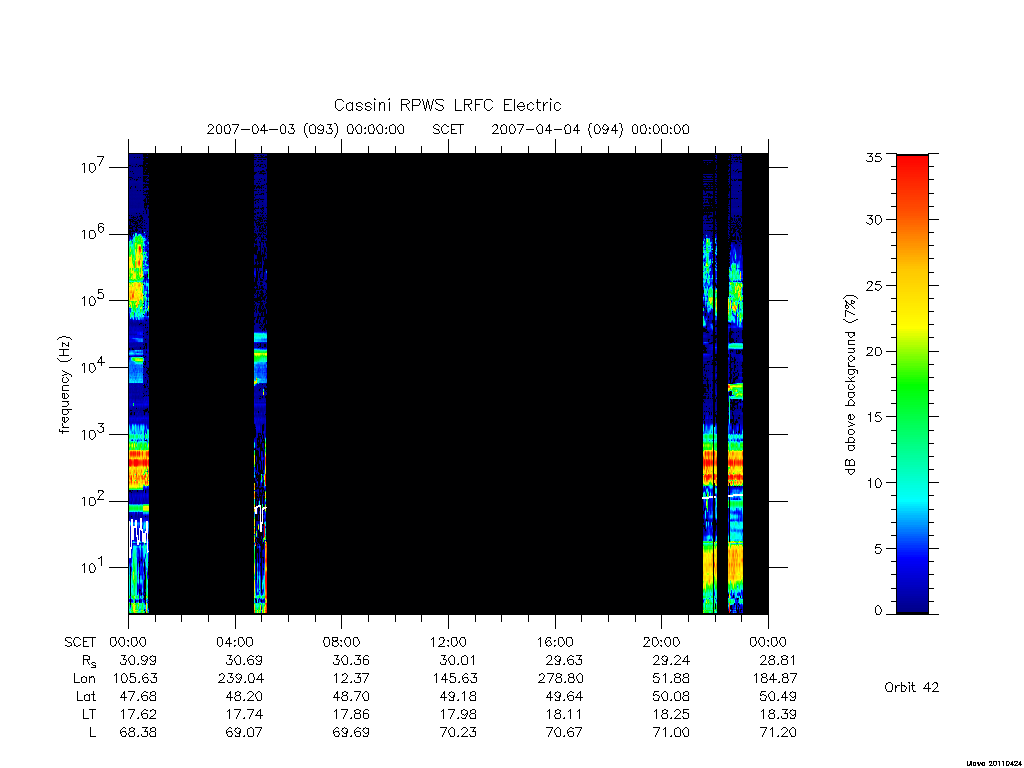Click the LT value '18.39'
Image resolution: width=1024 pixels, height=768 pixels.
(x=778, y=714)
